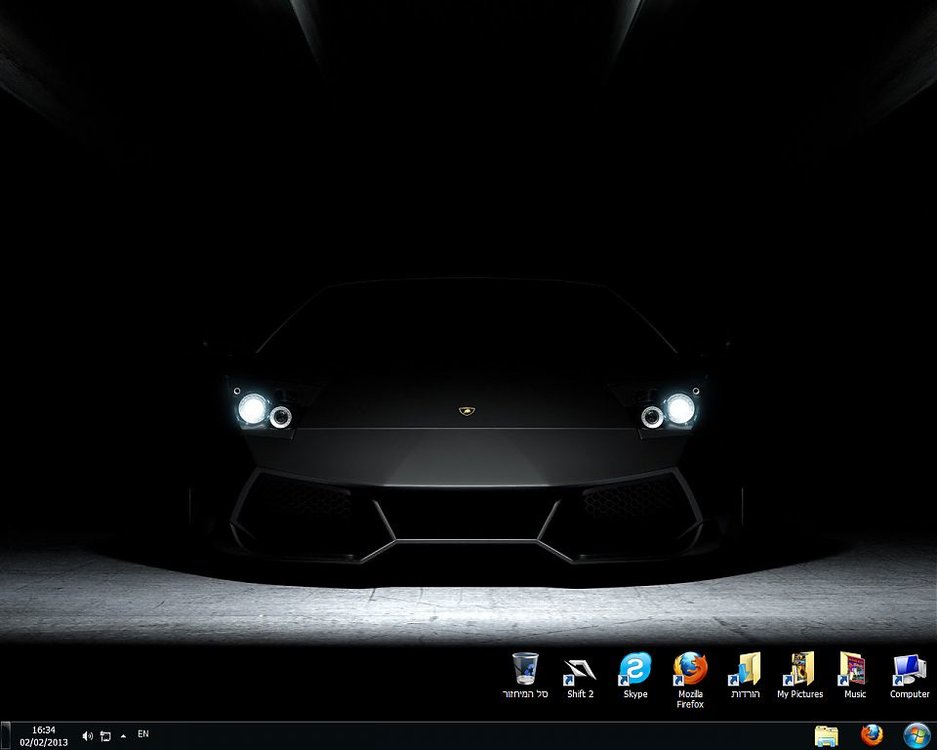
Task: Click the volume speaker tray icon
Action: pyautogui.click(x=88, y=736)
